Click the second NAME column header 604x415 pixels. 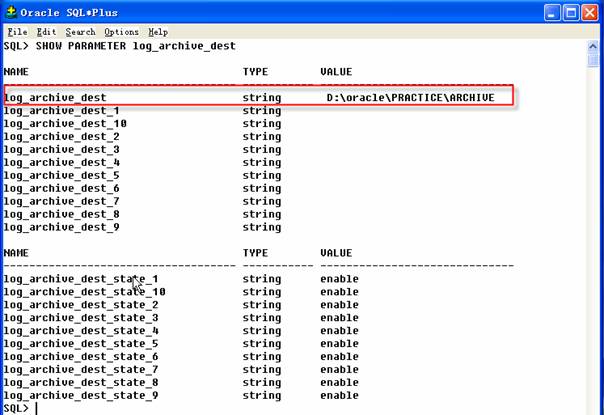tap(16, 253)
